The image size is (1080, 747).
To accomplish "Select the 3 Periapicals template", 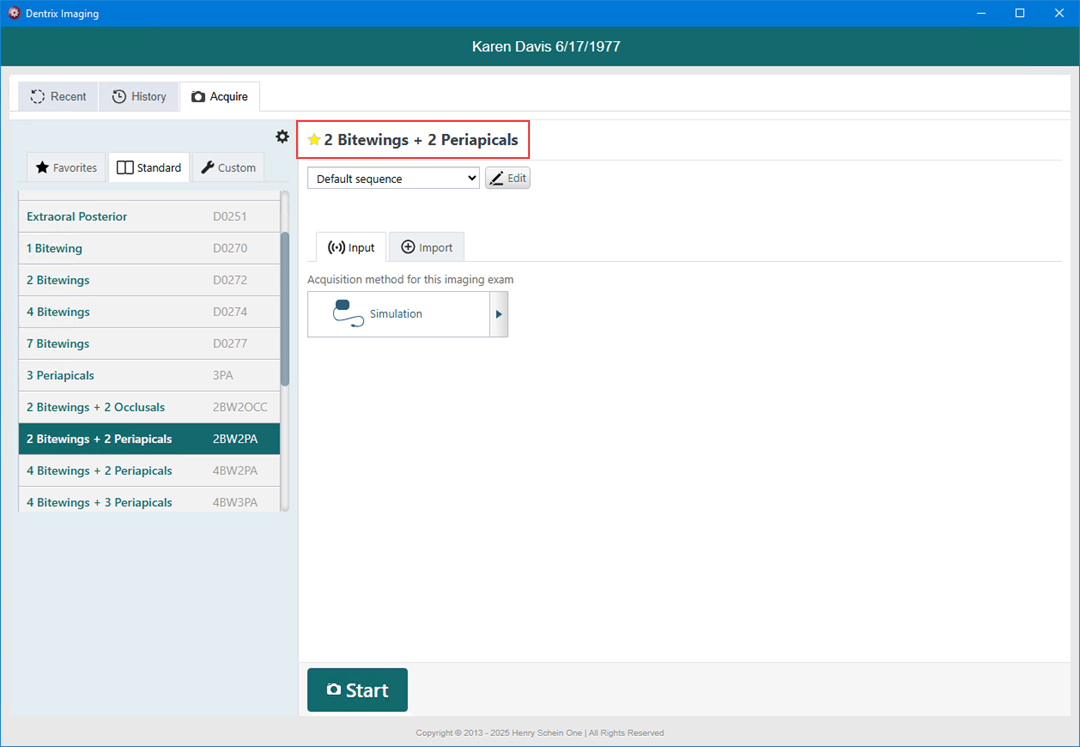I will (x=148, y=376).
